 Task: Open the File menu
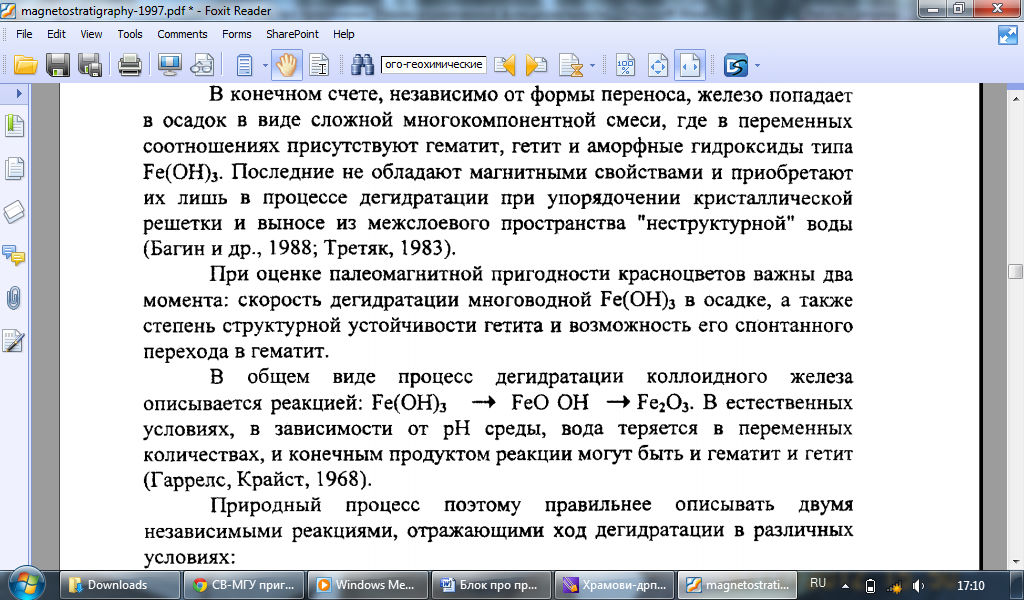(24, 34)
